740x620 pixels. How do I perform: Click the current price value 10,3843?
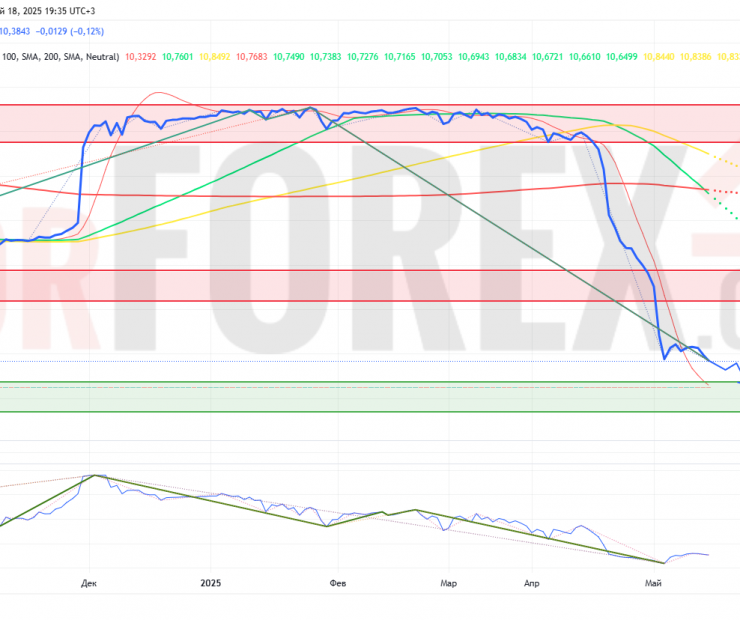15,32
